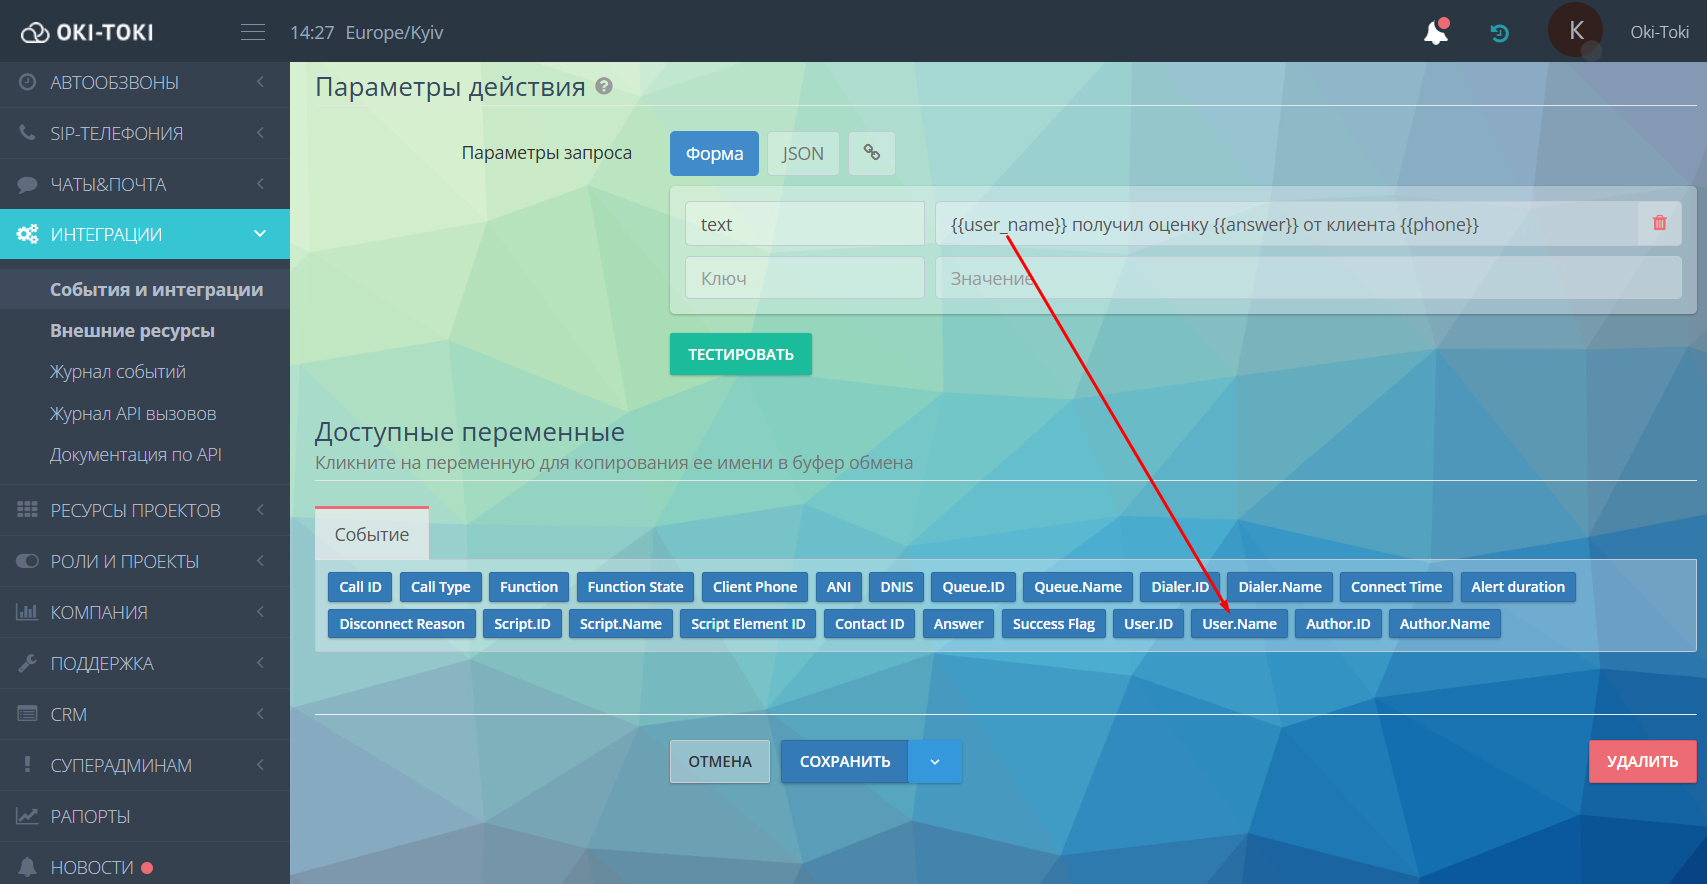Open Журнал API вызовов submenu item
This screenshot has height=884, width=1707.
click(x=133, y=413)
